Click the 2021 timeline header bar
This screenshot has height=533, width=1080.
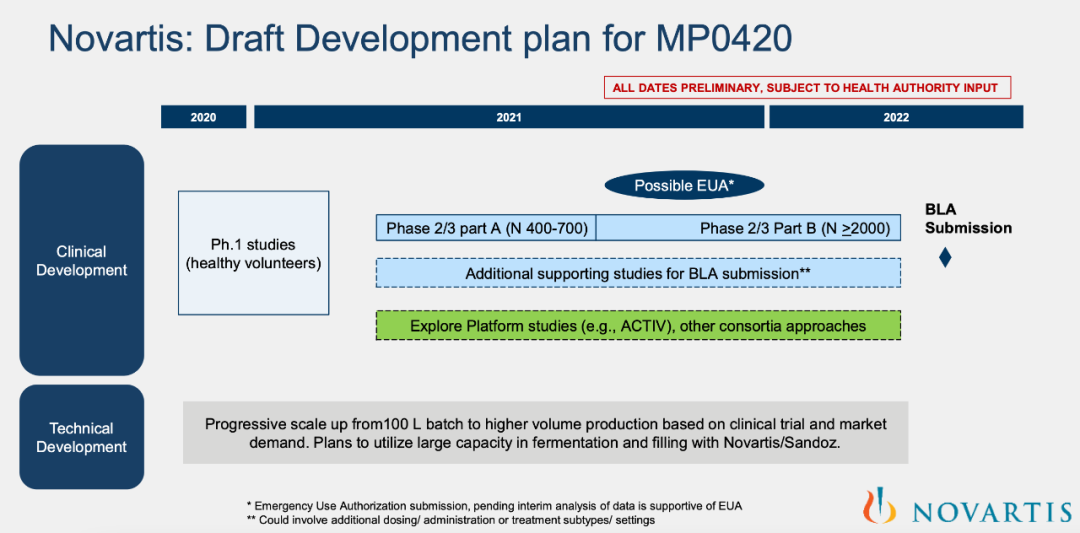click(509, 117)
